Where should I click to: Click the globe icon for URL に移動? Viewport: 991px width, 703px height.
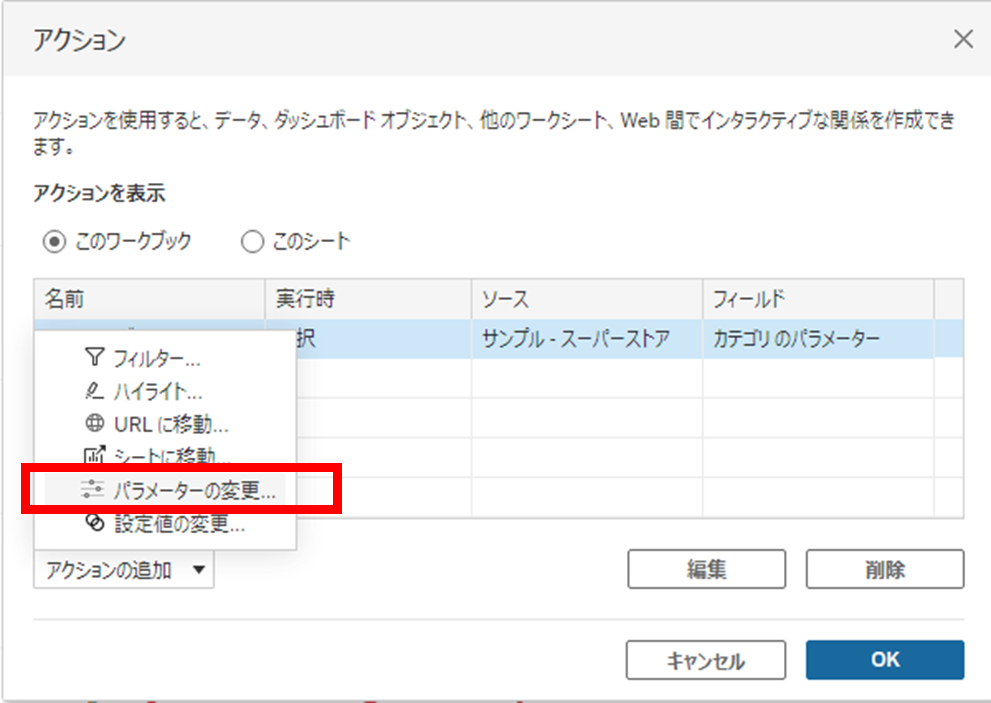(x=95, y=424)
